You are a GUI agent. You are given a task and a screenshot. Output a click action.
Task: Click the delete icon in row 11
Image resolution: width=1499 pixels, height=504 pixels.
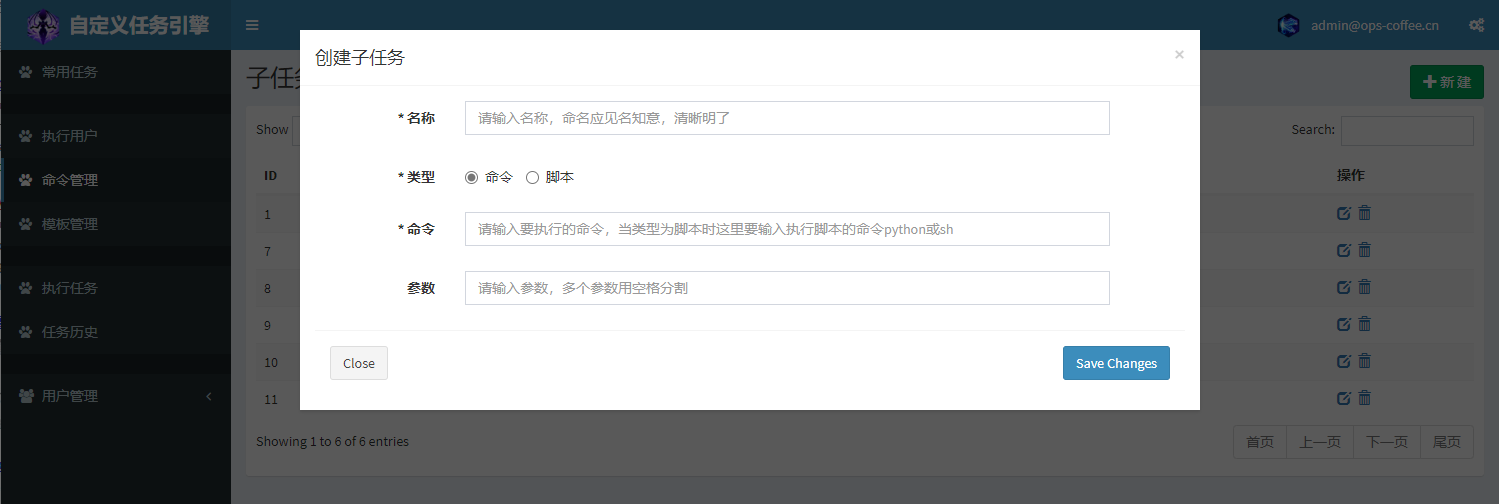[1364, 398]
